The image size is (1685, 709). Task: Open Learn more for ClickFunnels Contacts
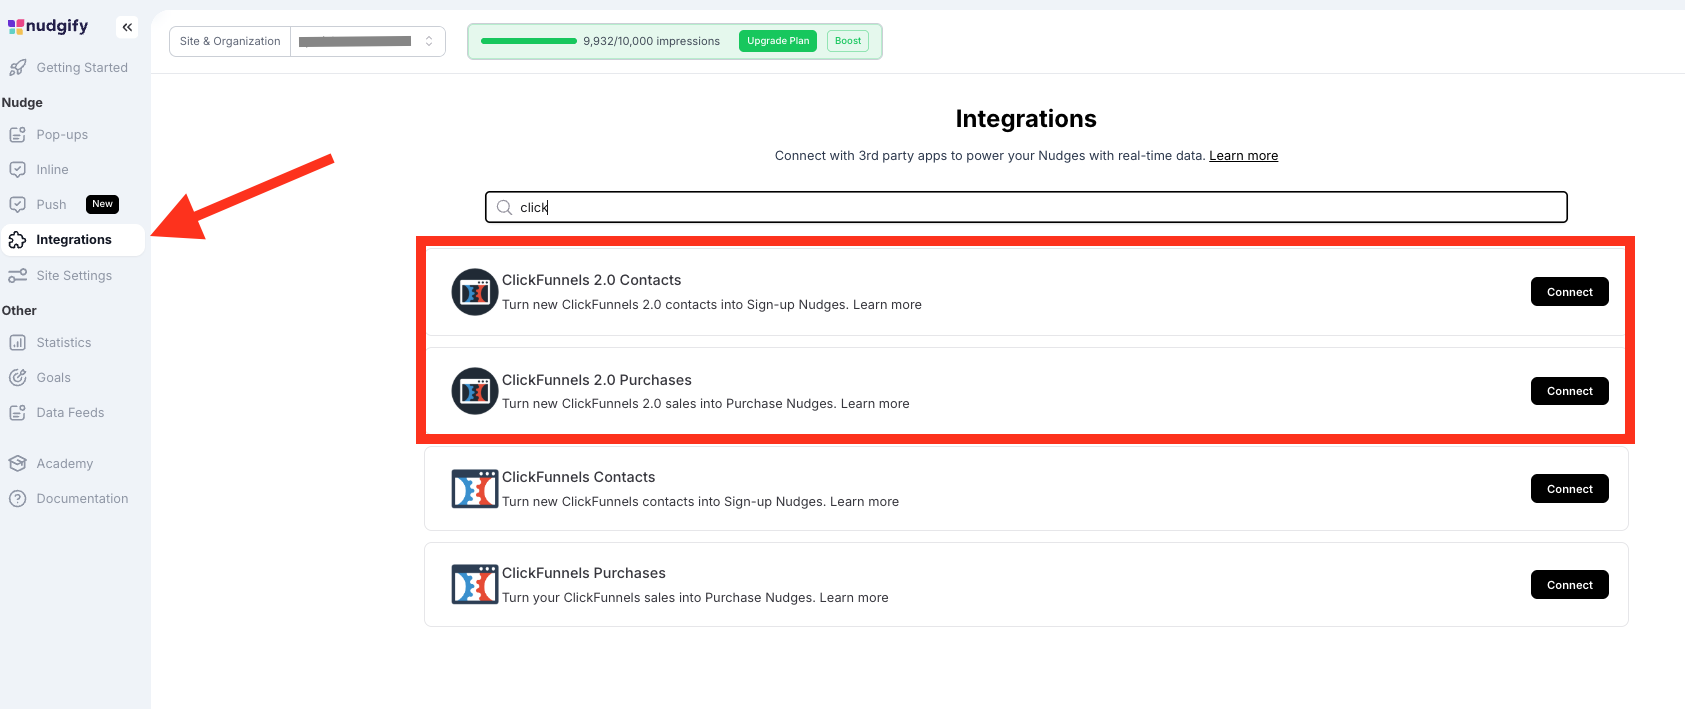tap(864, 502)
